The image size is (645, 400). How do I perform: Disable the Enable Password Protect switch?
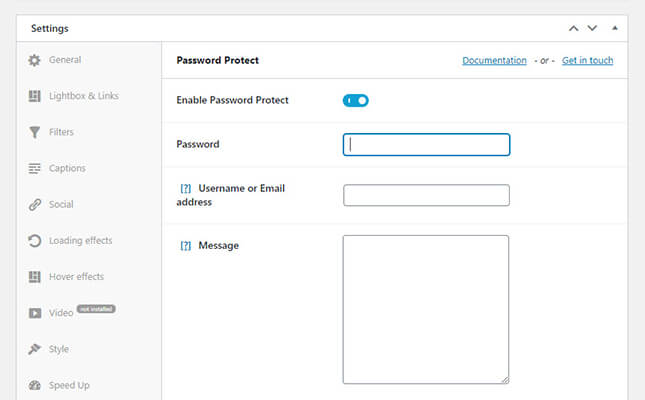point(356,100)
